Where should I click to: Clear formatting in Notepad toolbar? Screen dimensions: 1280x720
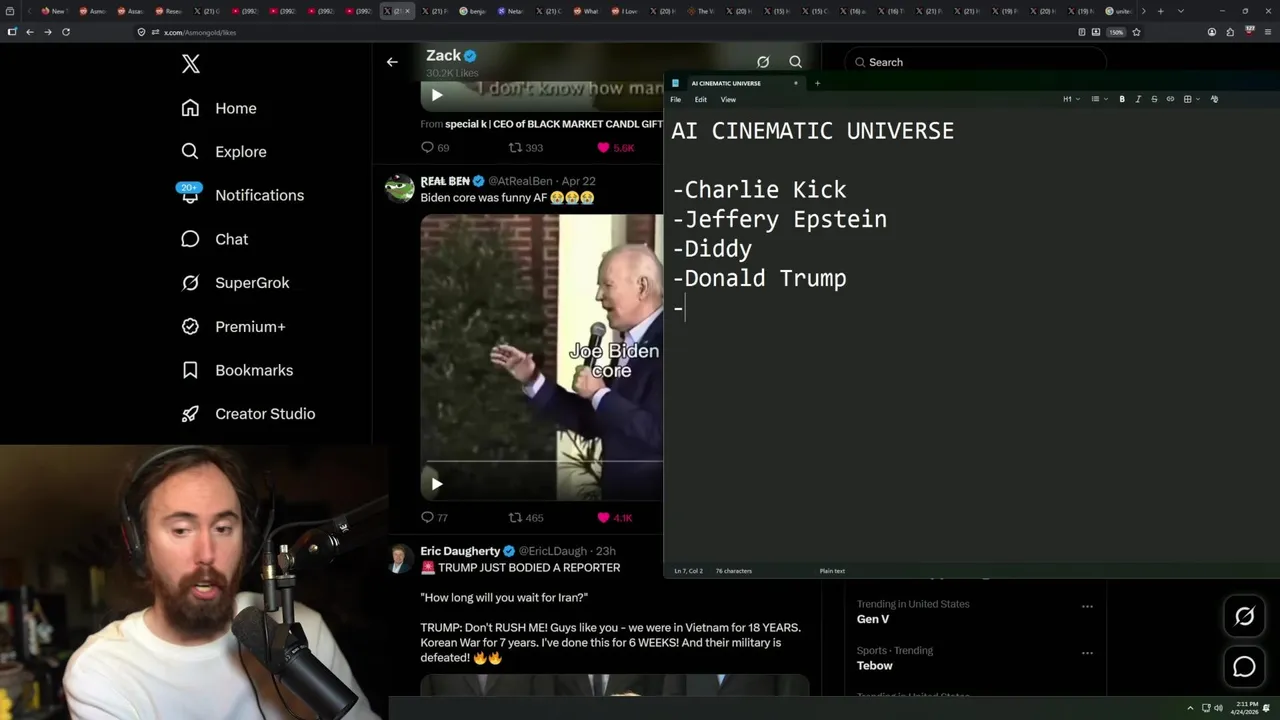coord(1214,99)
